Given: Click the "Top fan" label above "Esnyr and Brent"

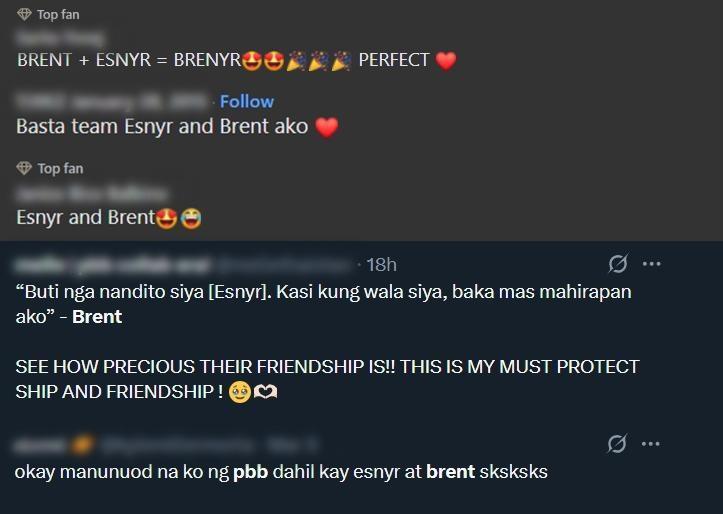Looking at the screenshot, I should (59, 168).
